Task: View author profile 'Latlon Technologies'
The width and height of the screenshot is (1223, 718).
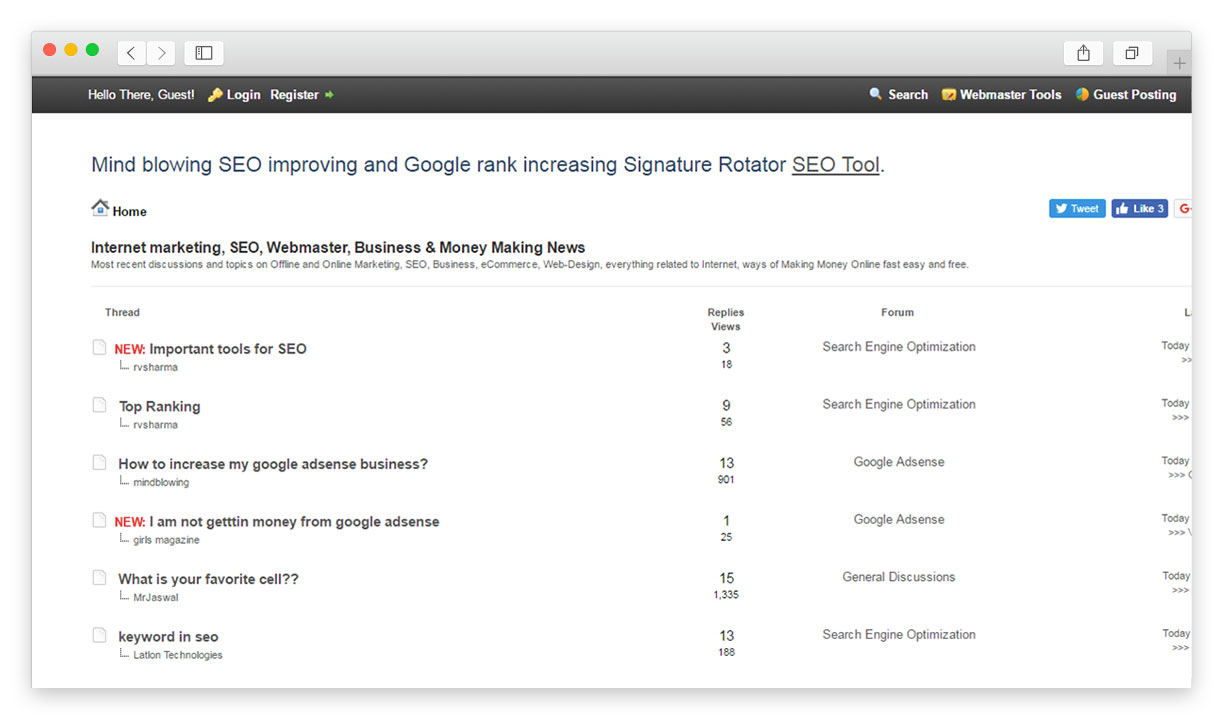Action: [178, 655]
